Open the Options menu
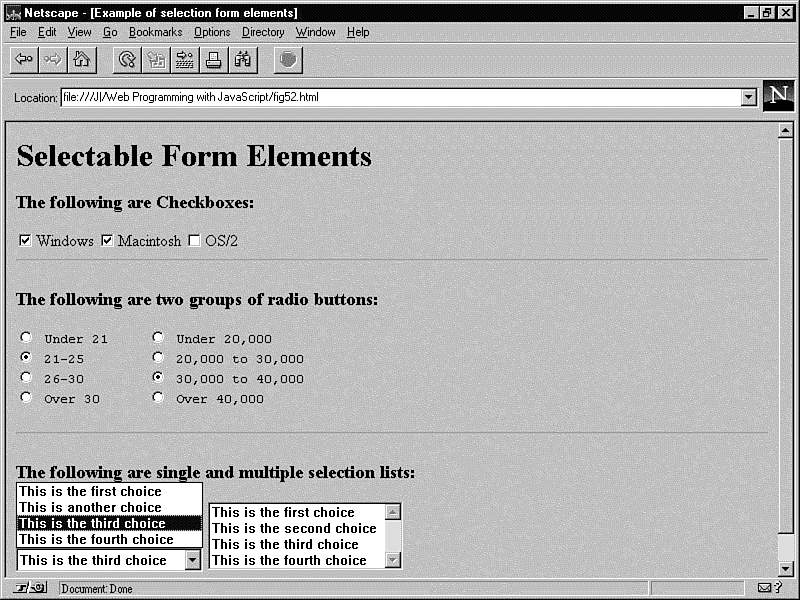 click(x=212, y=32)
